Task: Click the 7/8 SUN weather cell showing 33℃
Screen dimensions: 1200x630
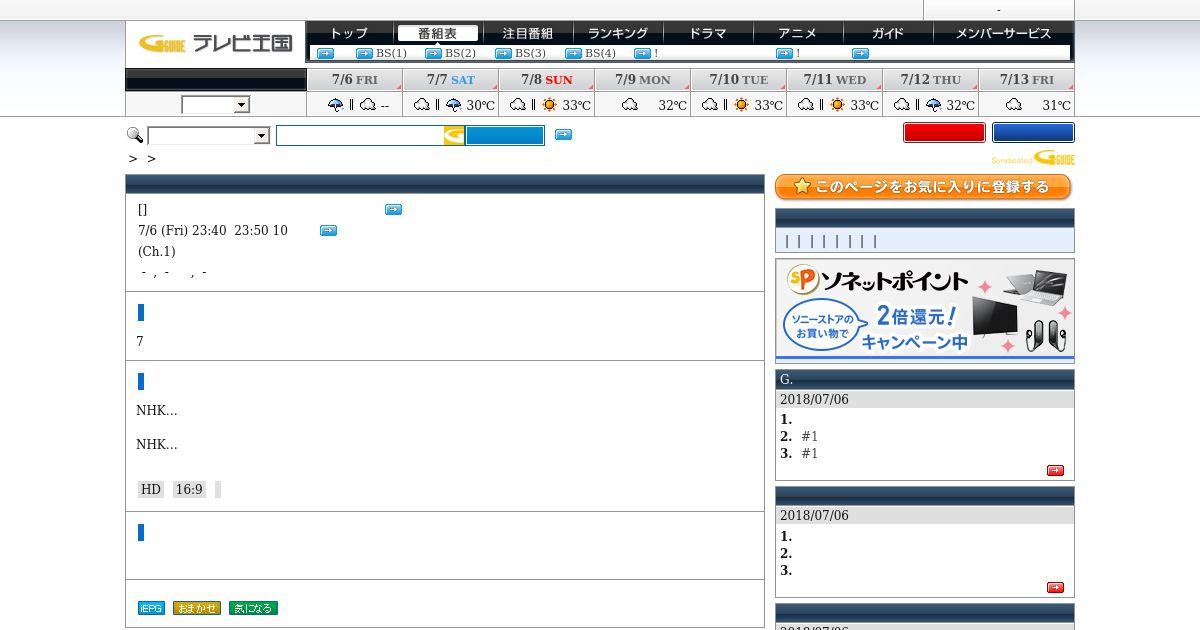Action: pyautogui.click(x=546, y=104)
